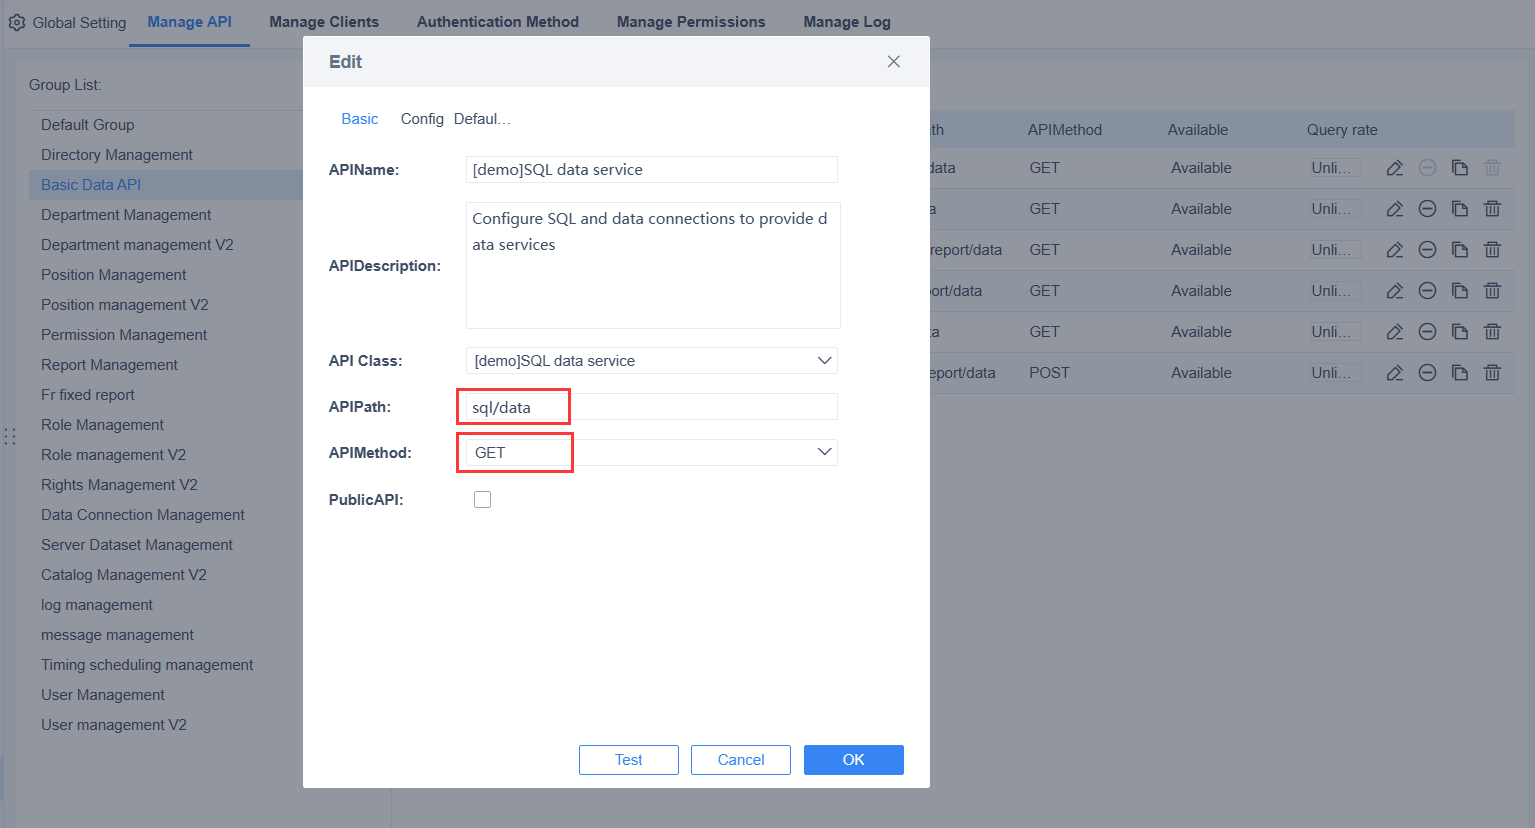This screenshot has width=1535, height=828.
Task: Select Role Management in the Group List
Action: 102,424
